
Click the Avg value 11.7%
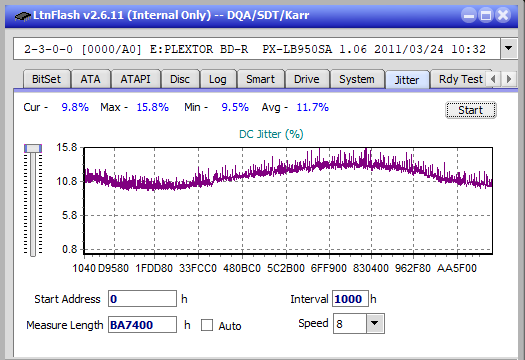click(x=313, y=107)
